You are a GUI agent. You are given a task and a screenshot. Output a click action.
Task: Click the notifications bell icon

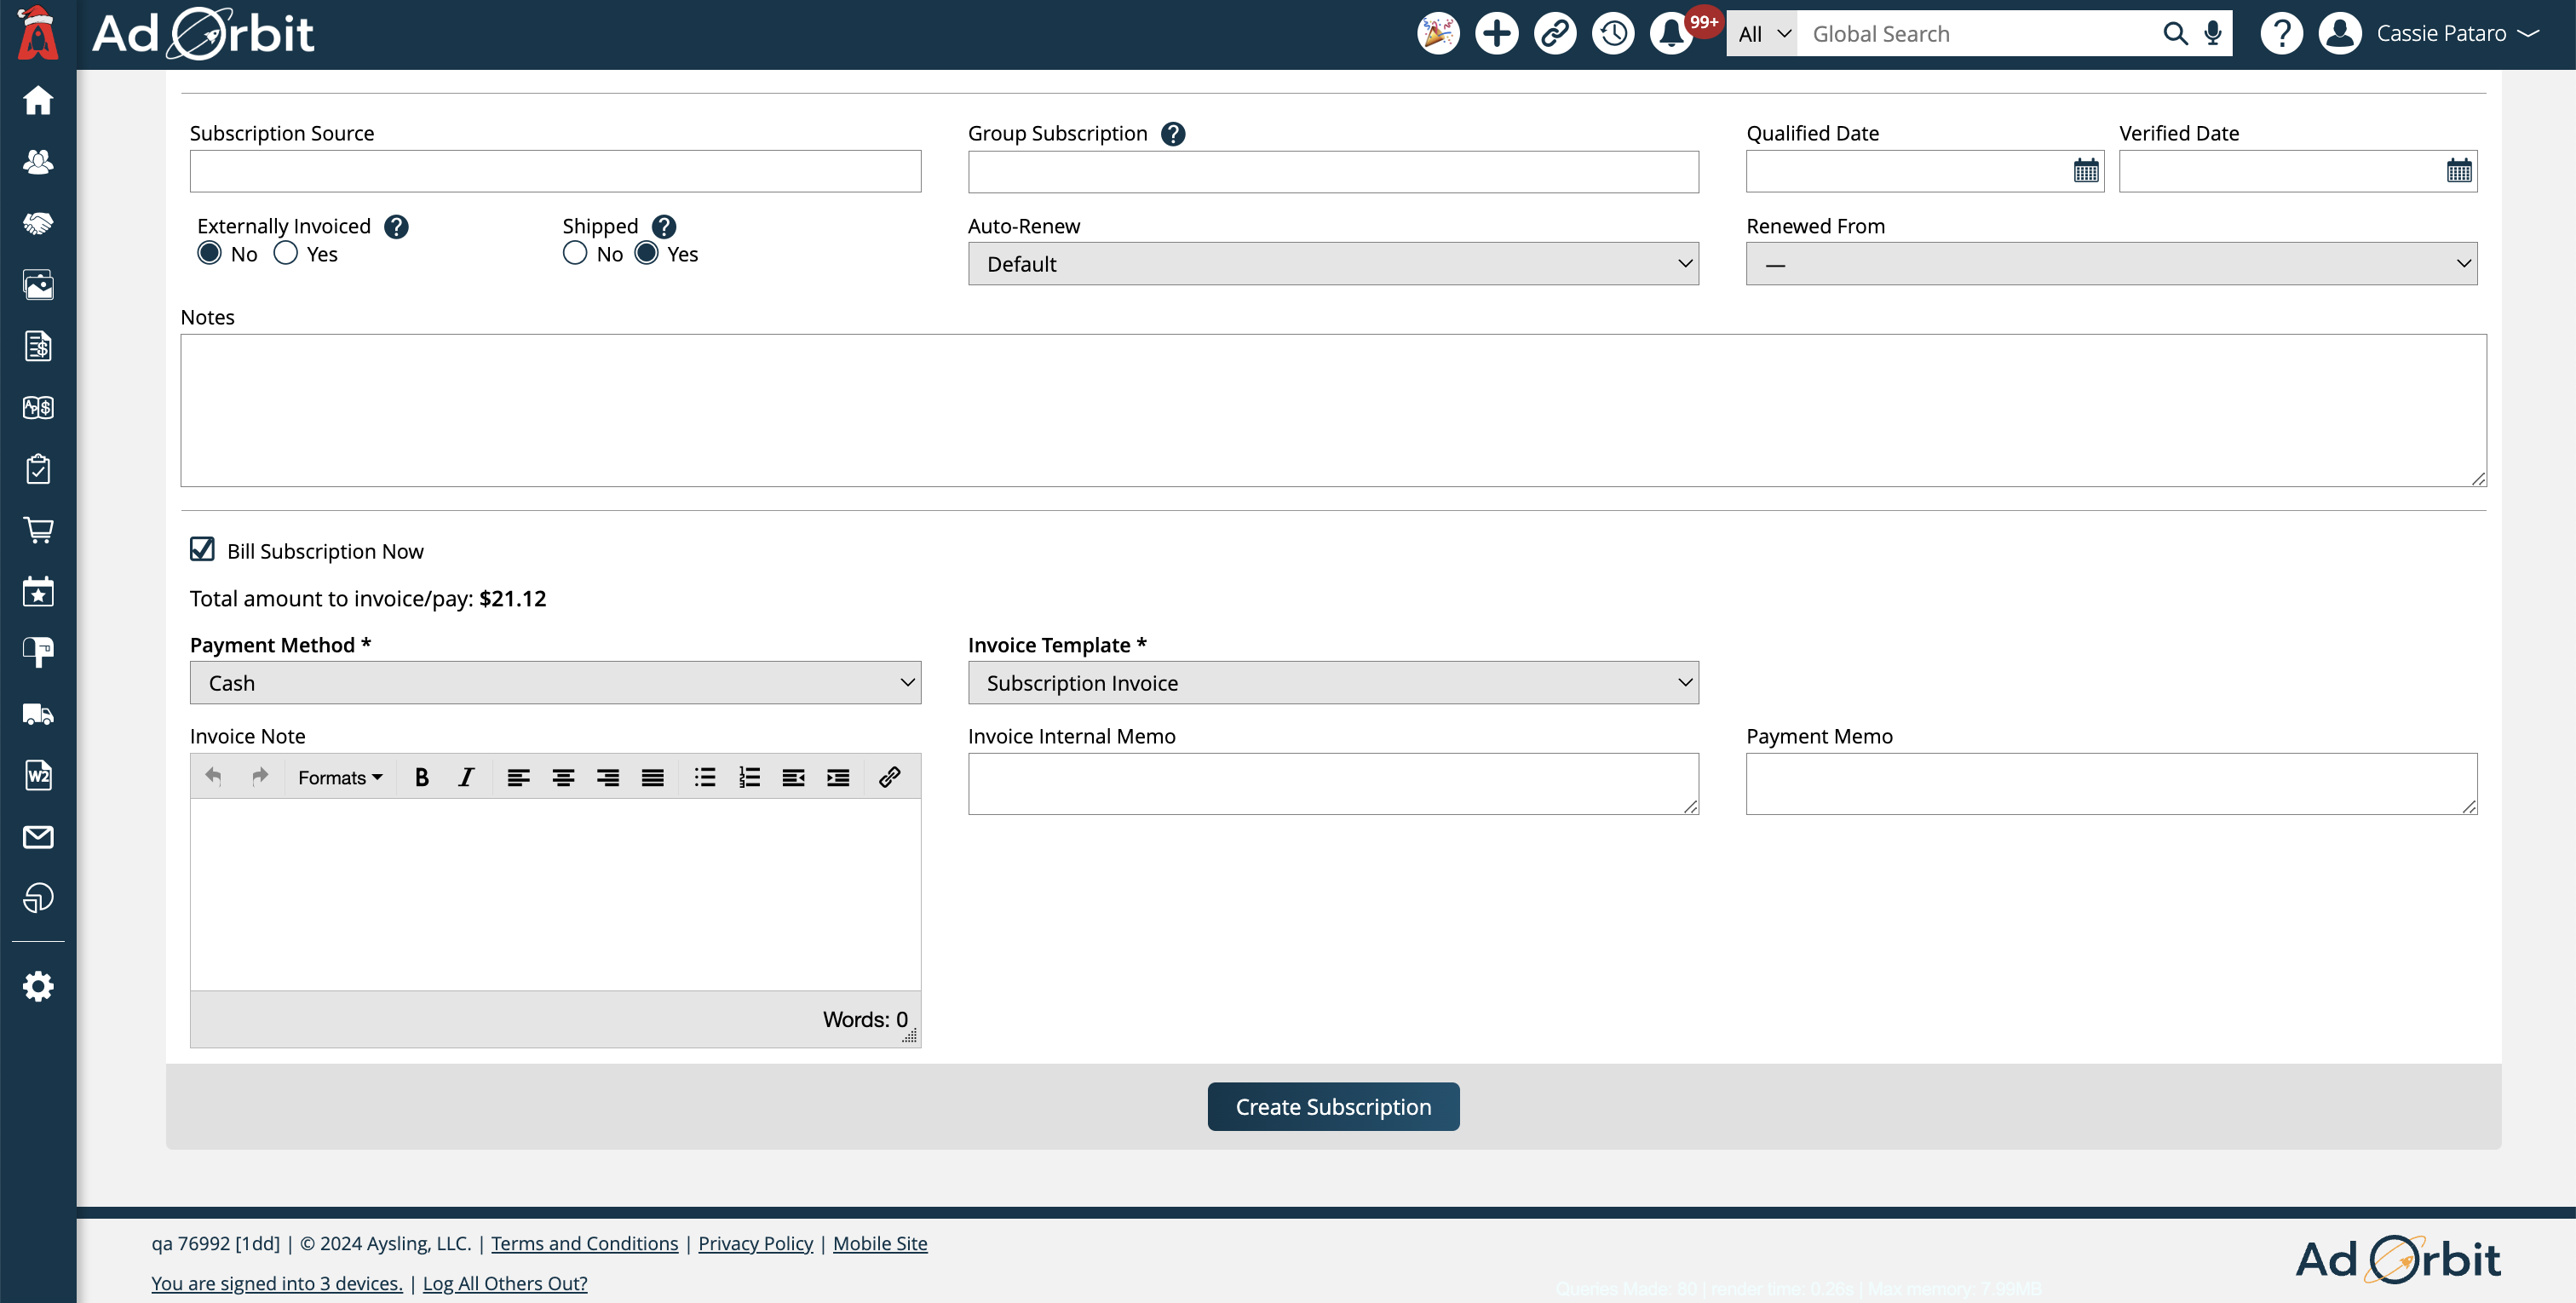click(x=1670, y=34)
